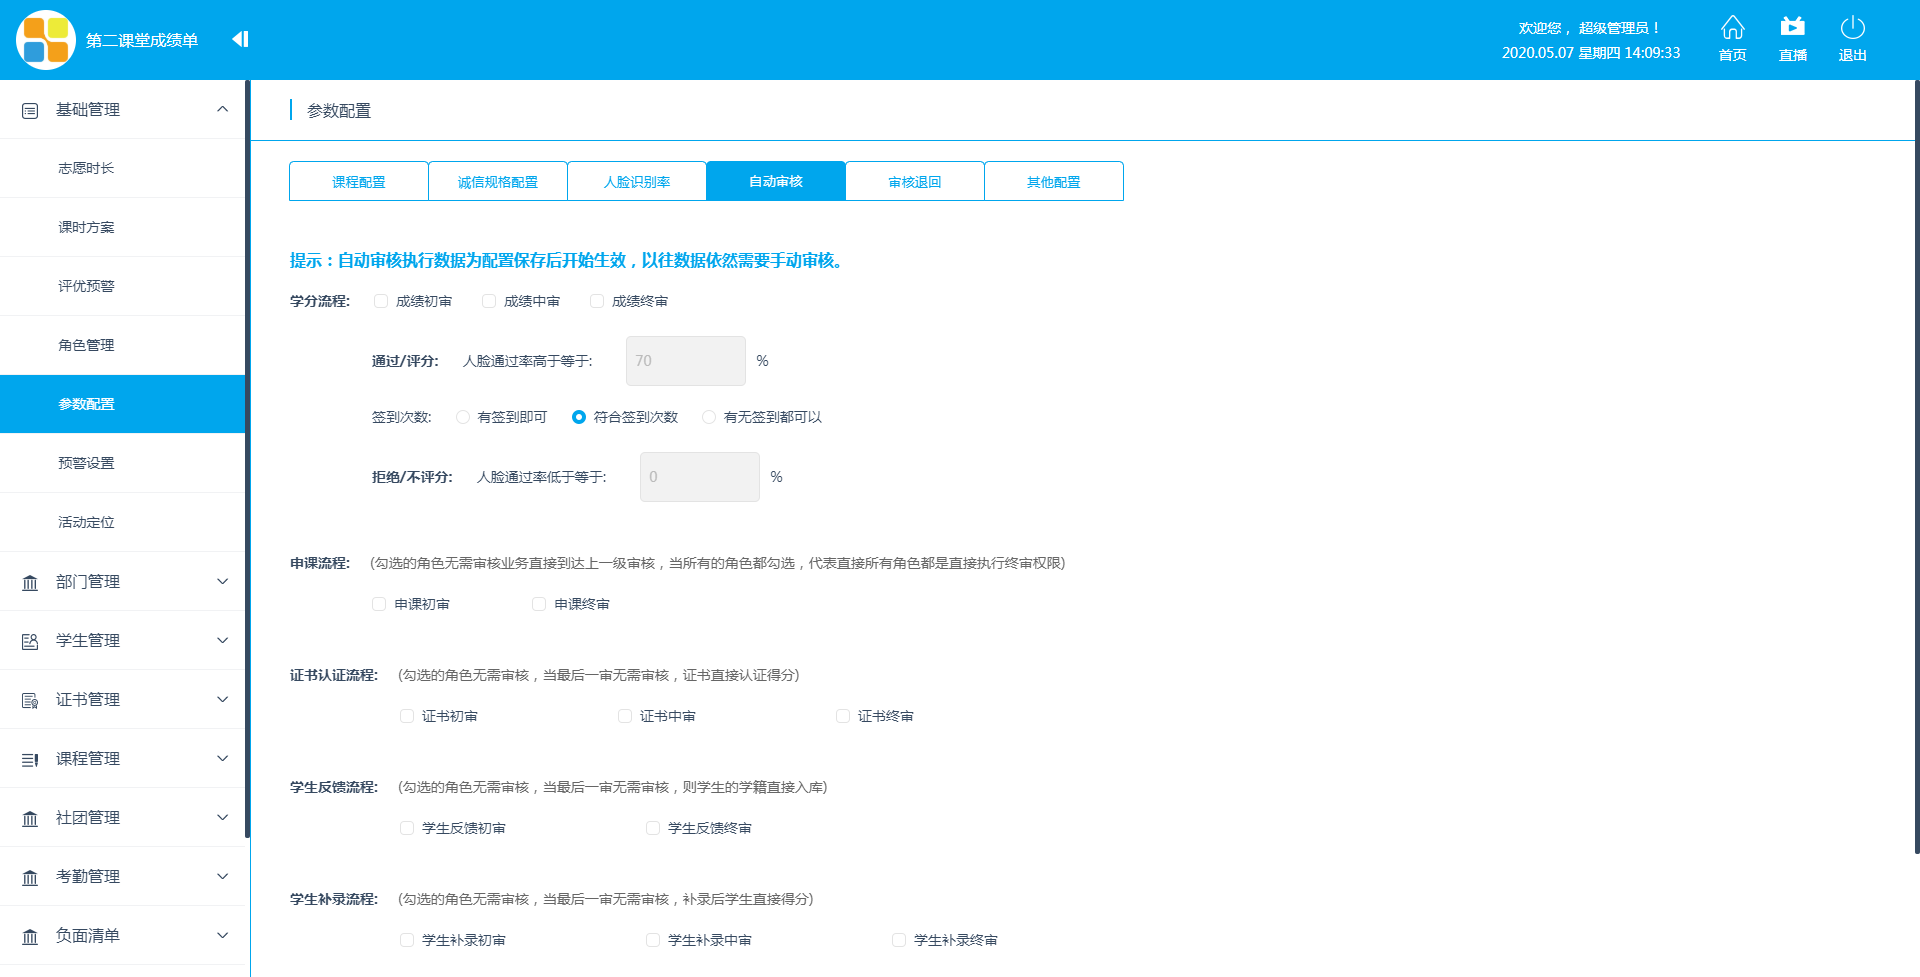The width and height of the screenshot is (1920, 977).
Task: Expand 课程管理 menu chevron
Action: point(222,758)
